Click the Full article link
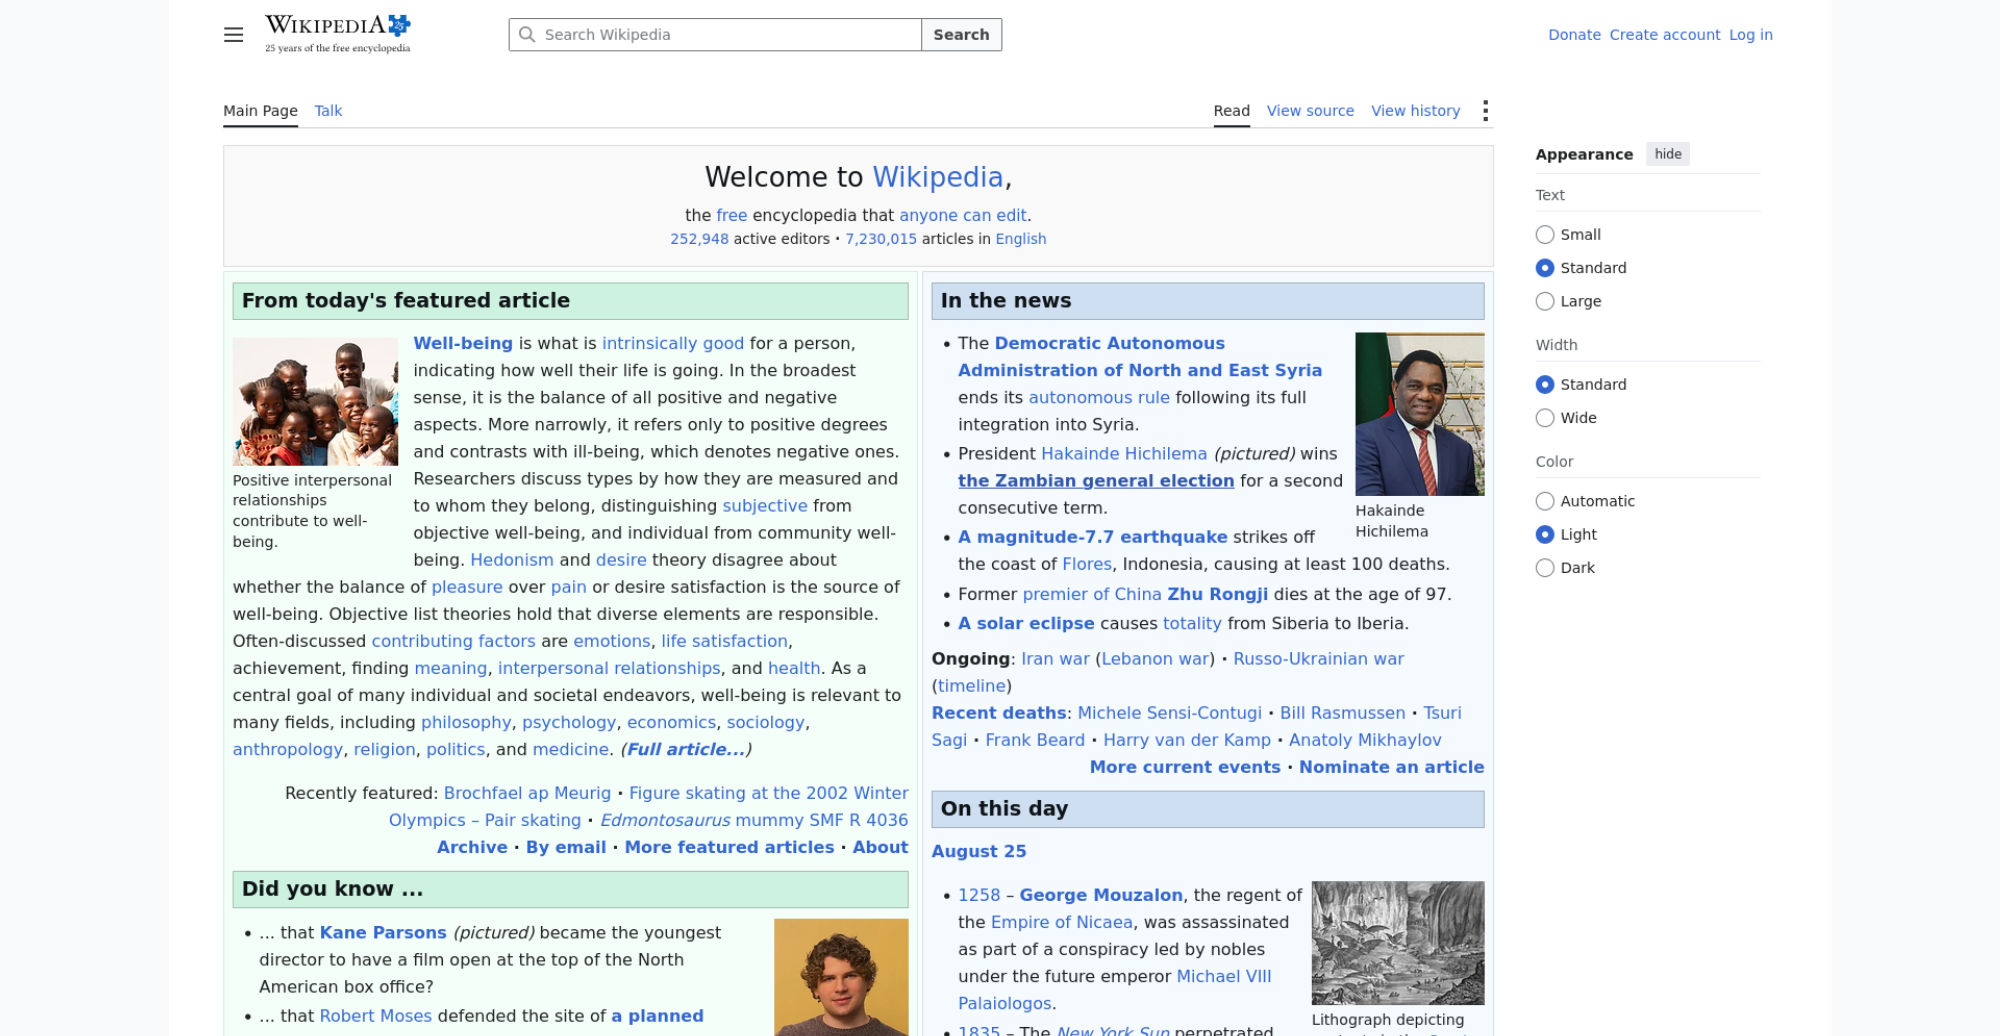 [686, 749]
